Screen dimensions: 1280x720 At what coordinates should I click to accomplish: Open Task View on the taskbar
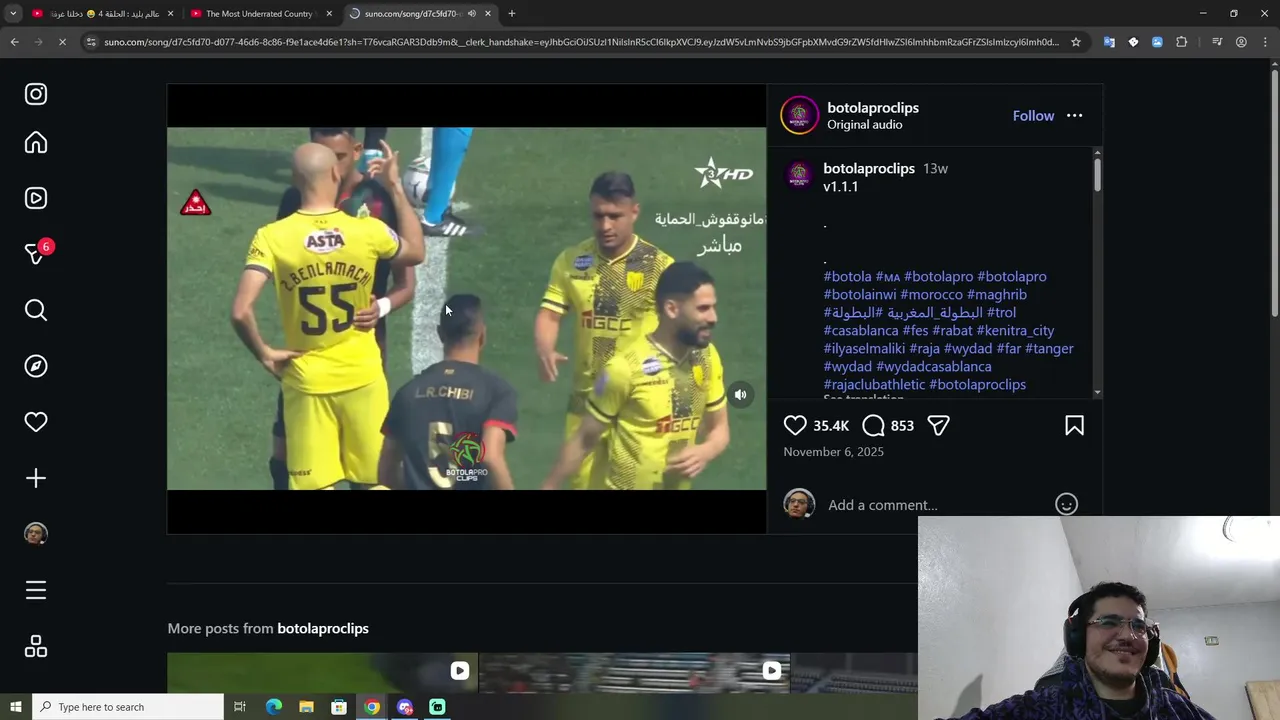click(240, 707)
